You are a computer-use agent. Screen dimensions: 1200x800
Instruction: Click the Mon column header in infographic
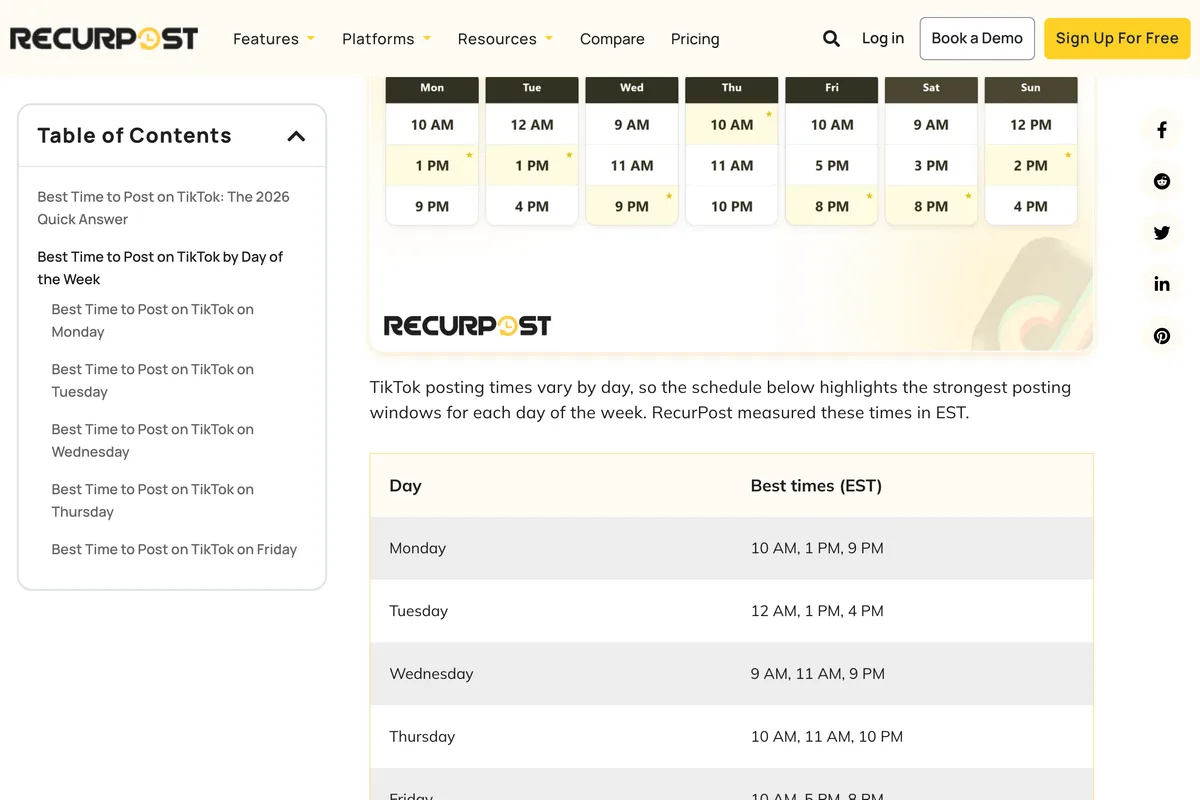[432, 88]
